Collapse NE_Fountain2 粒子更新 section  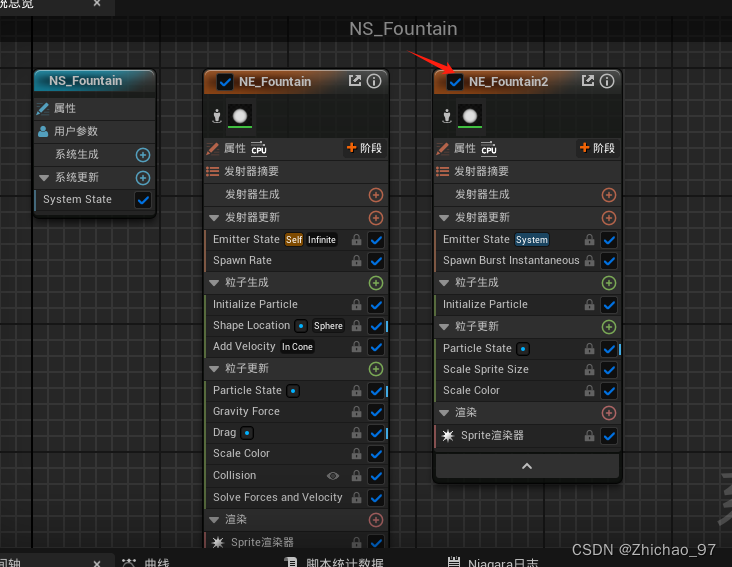[x=444, y=327]
